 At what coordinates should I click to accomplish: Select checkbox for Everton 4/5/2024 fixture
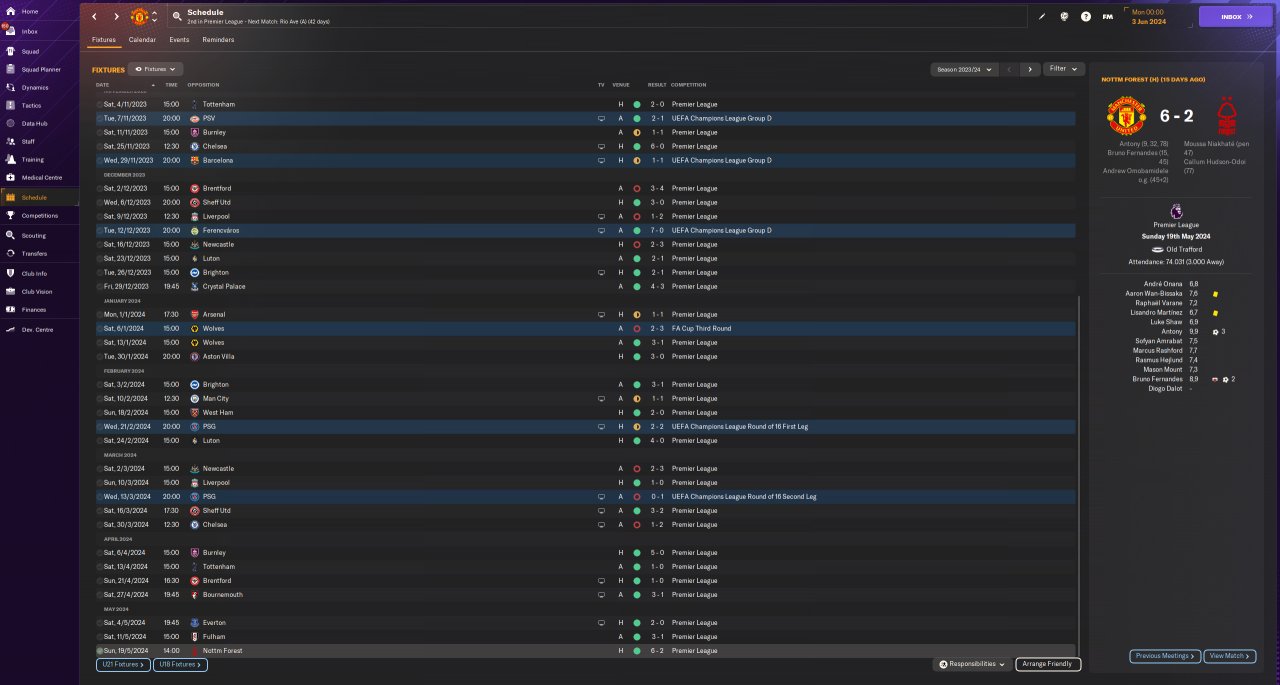(x=99, y=622)
